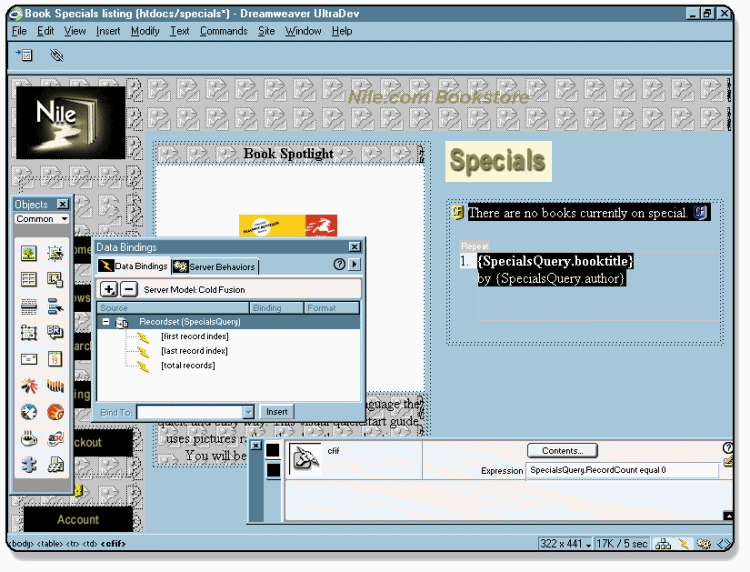
Task: Open the window size 322 x 441 popup
Action: pos(565,544)
